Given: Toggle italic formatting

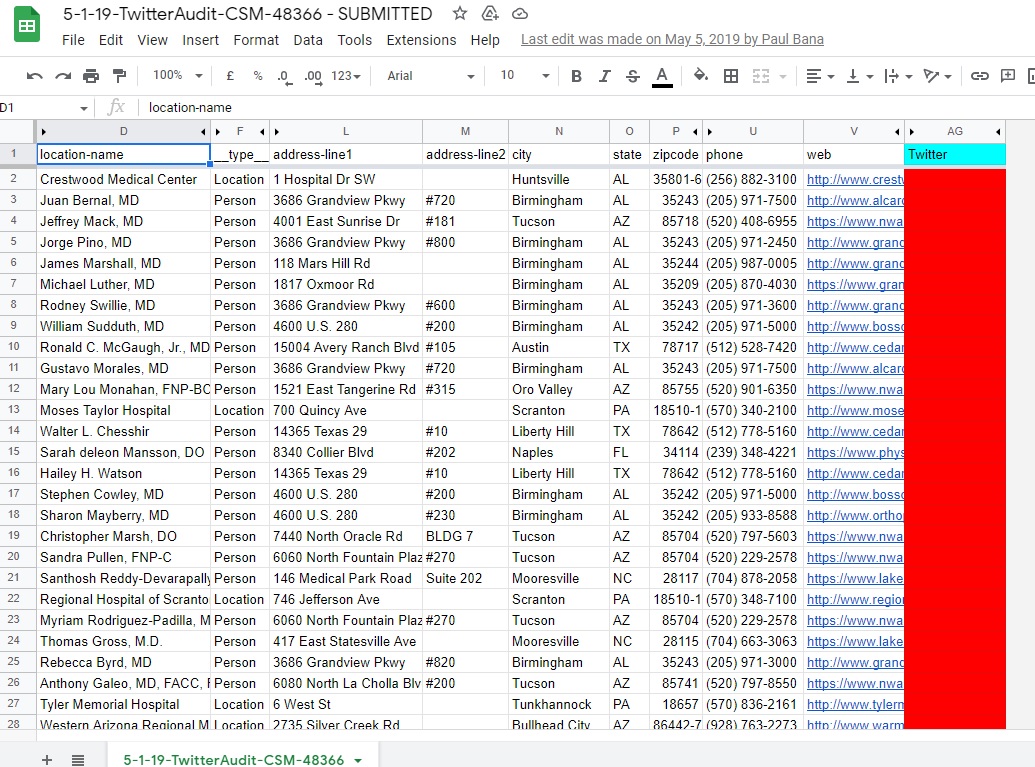Looking at the screenshot, I should click(x=604, y=76).
